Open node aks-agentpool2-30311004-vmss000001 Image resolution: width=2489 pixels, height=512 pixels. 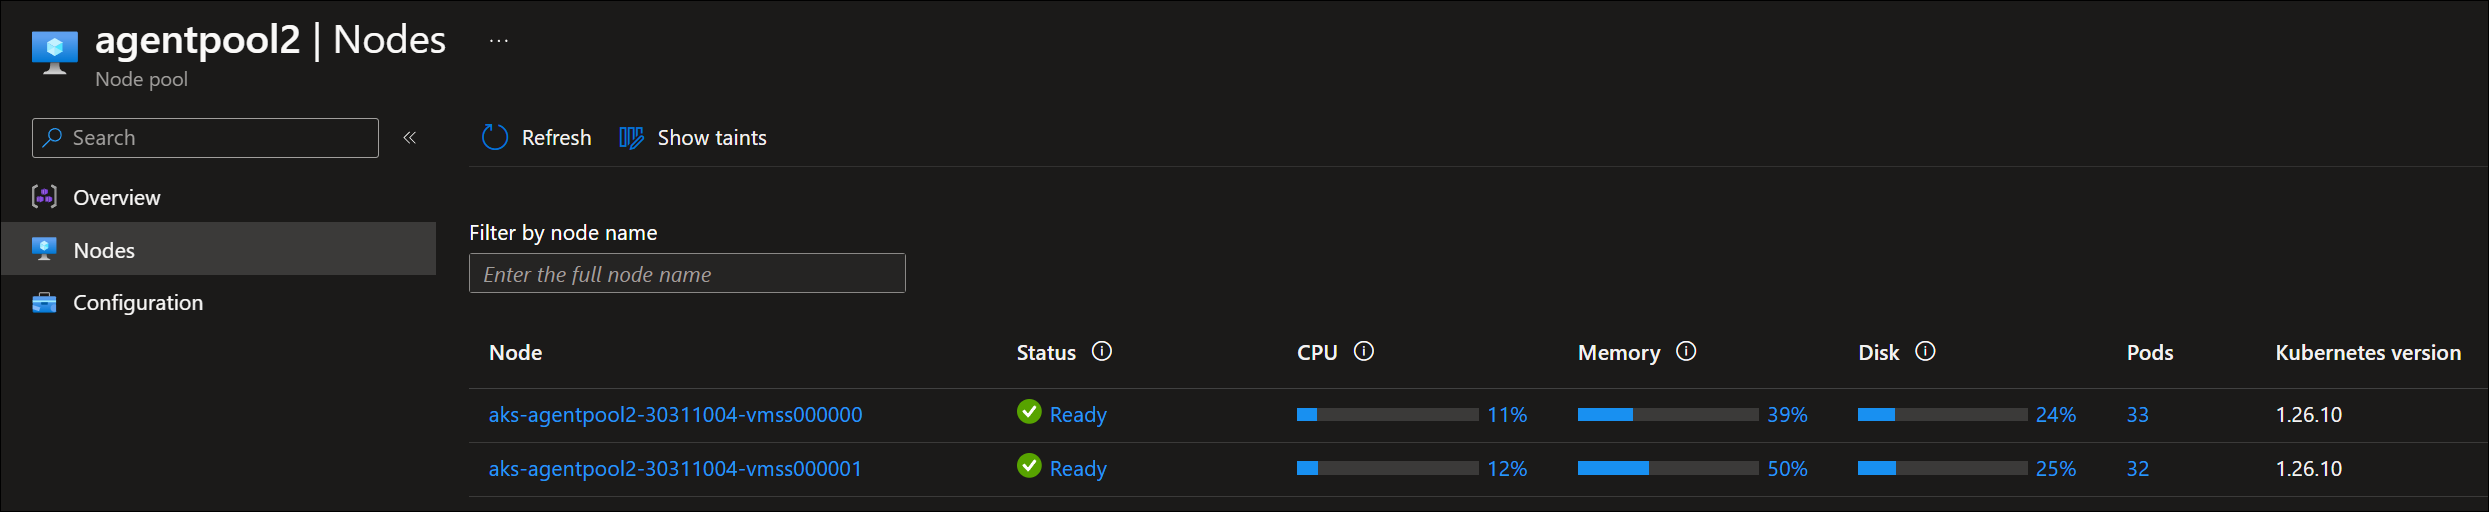point(675,469)
